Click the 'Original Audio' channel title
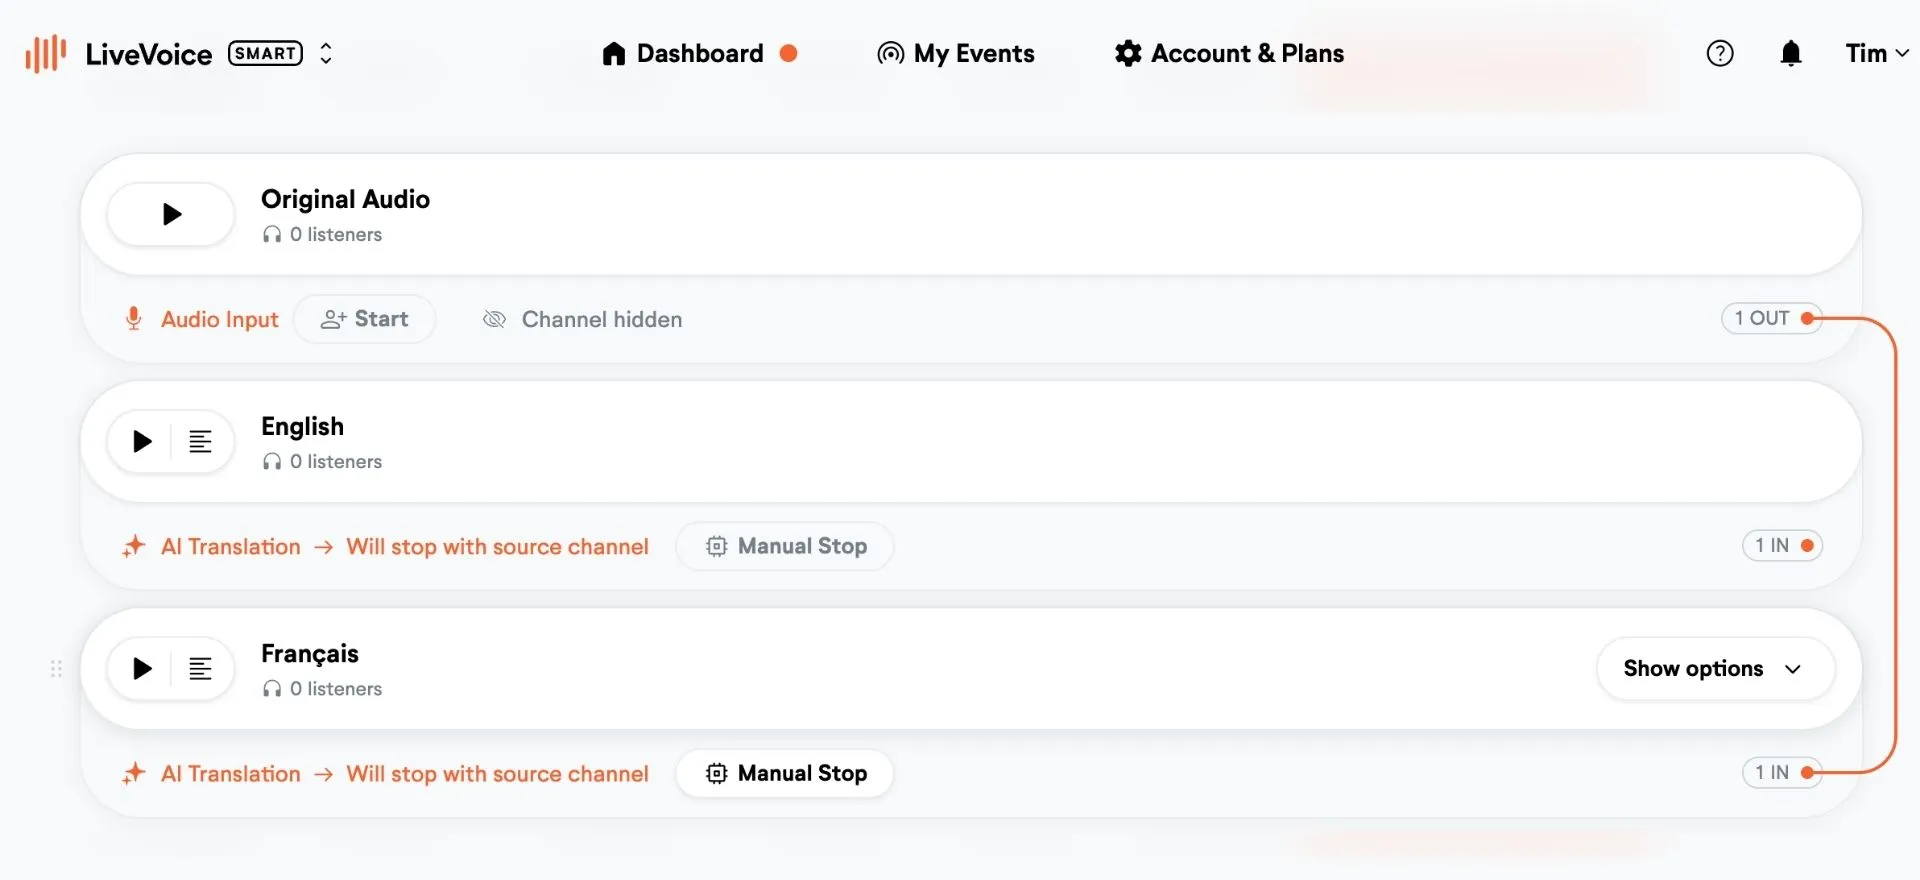Viewport: 1920px width, 880px height. click(x=346, y=199)
